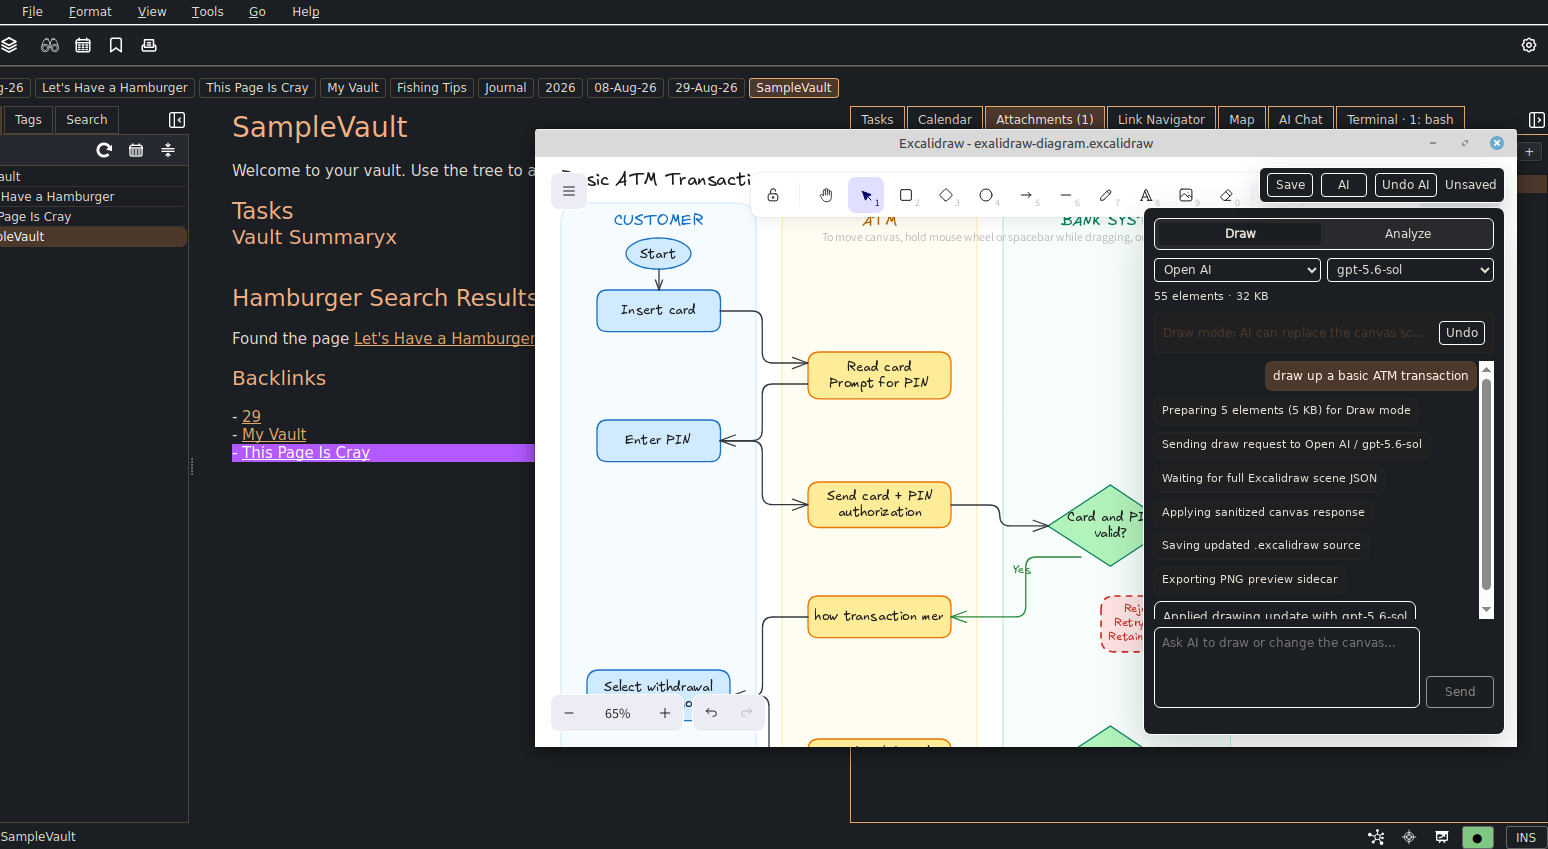Viewport: 1548px width, 849px height.
Task: Click Save in the Excalidraw window
Action: [x=1290, y=184]
